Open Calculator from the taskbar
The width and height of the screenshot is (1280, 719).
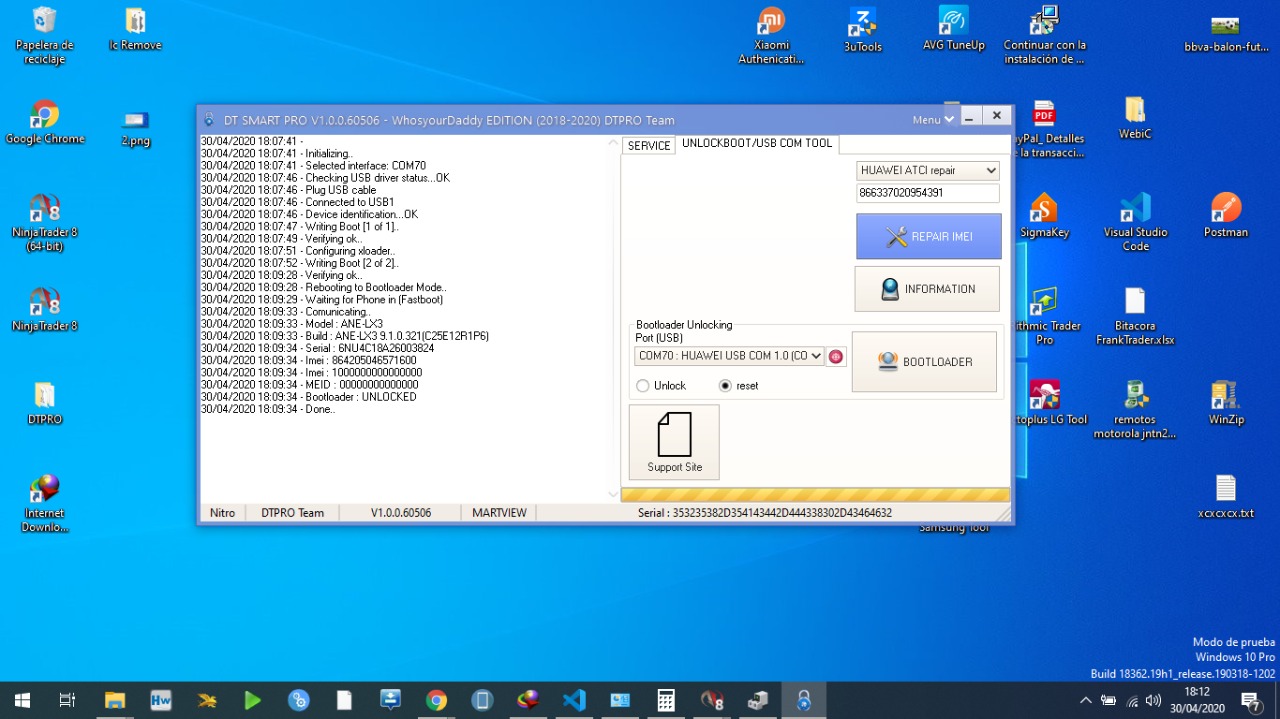(x=665, y=700)
